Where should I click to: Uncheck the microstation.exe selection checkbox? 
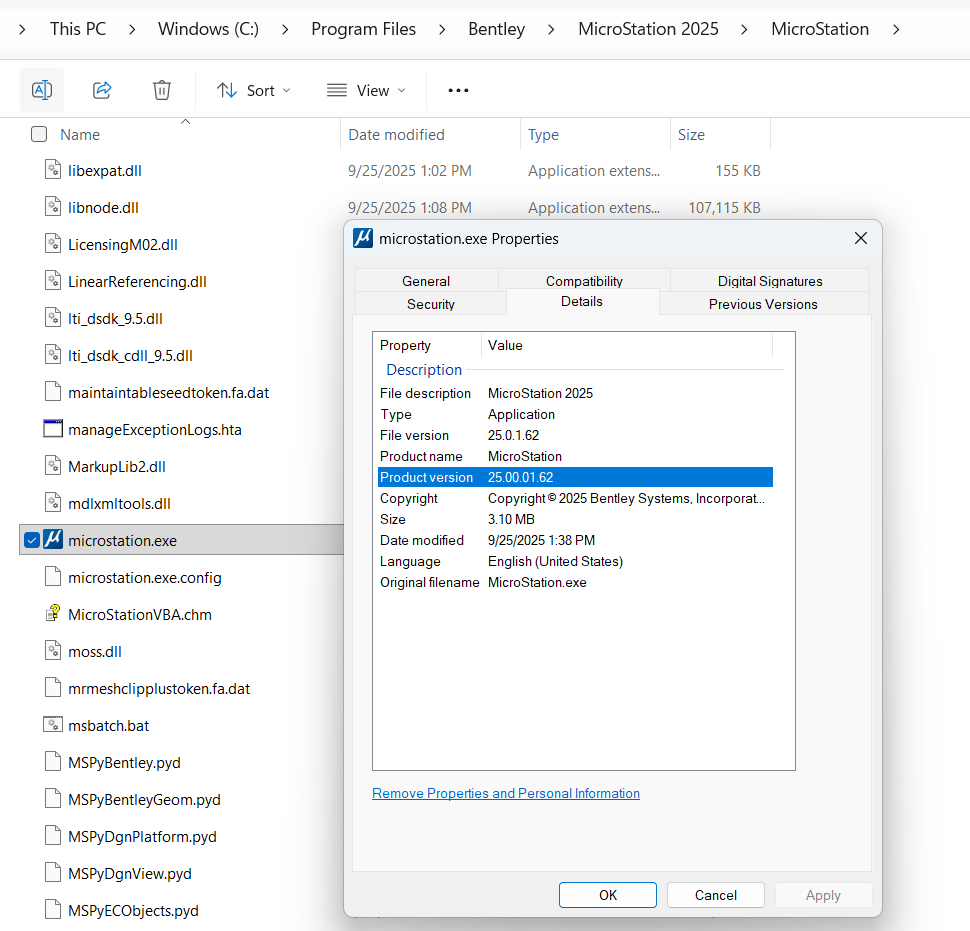pos(32,540)
